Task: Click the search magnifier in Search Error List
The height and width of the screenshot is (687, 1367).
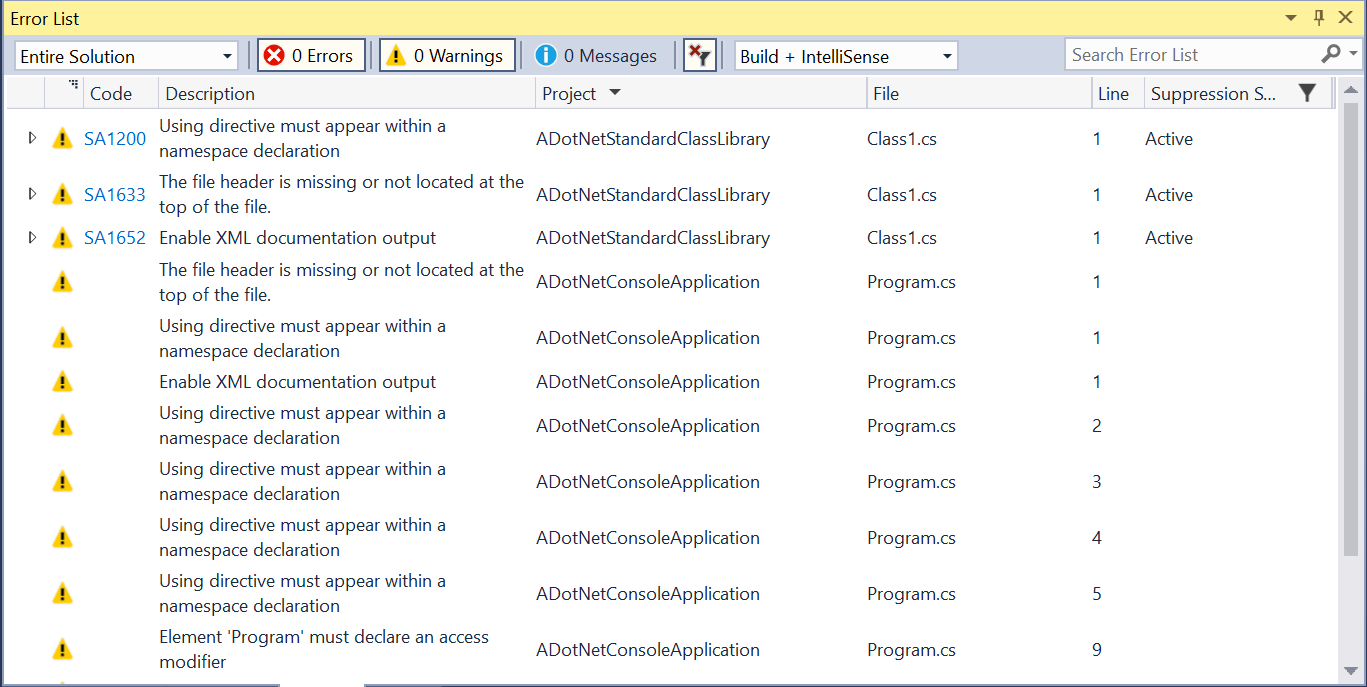Action: (1330, 54)
